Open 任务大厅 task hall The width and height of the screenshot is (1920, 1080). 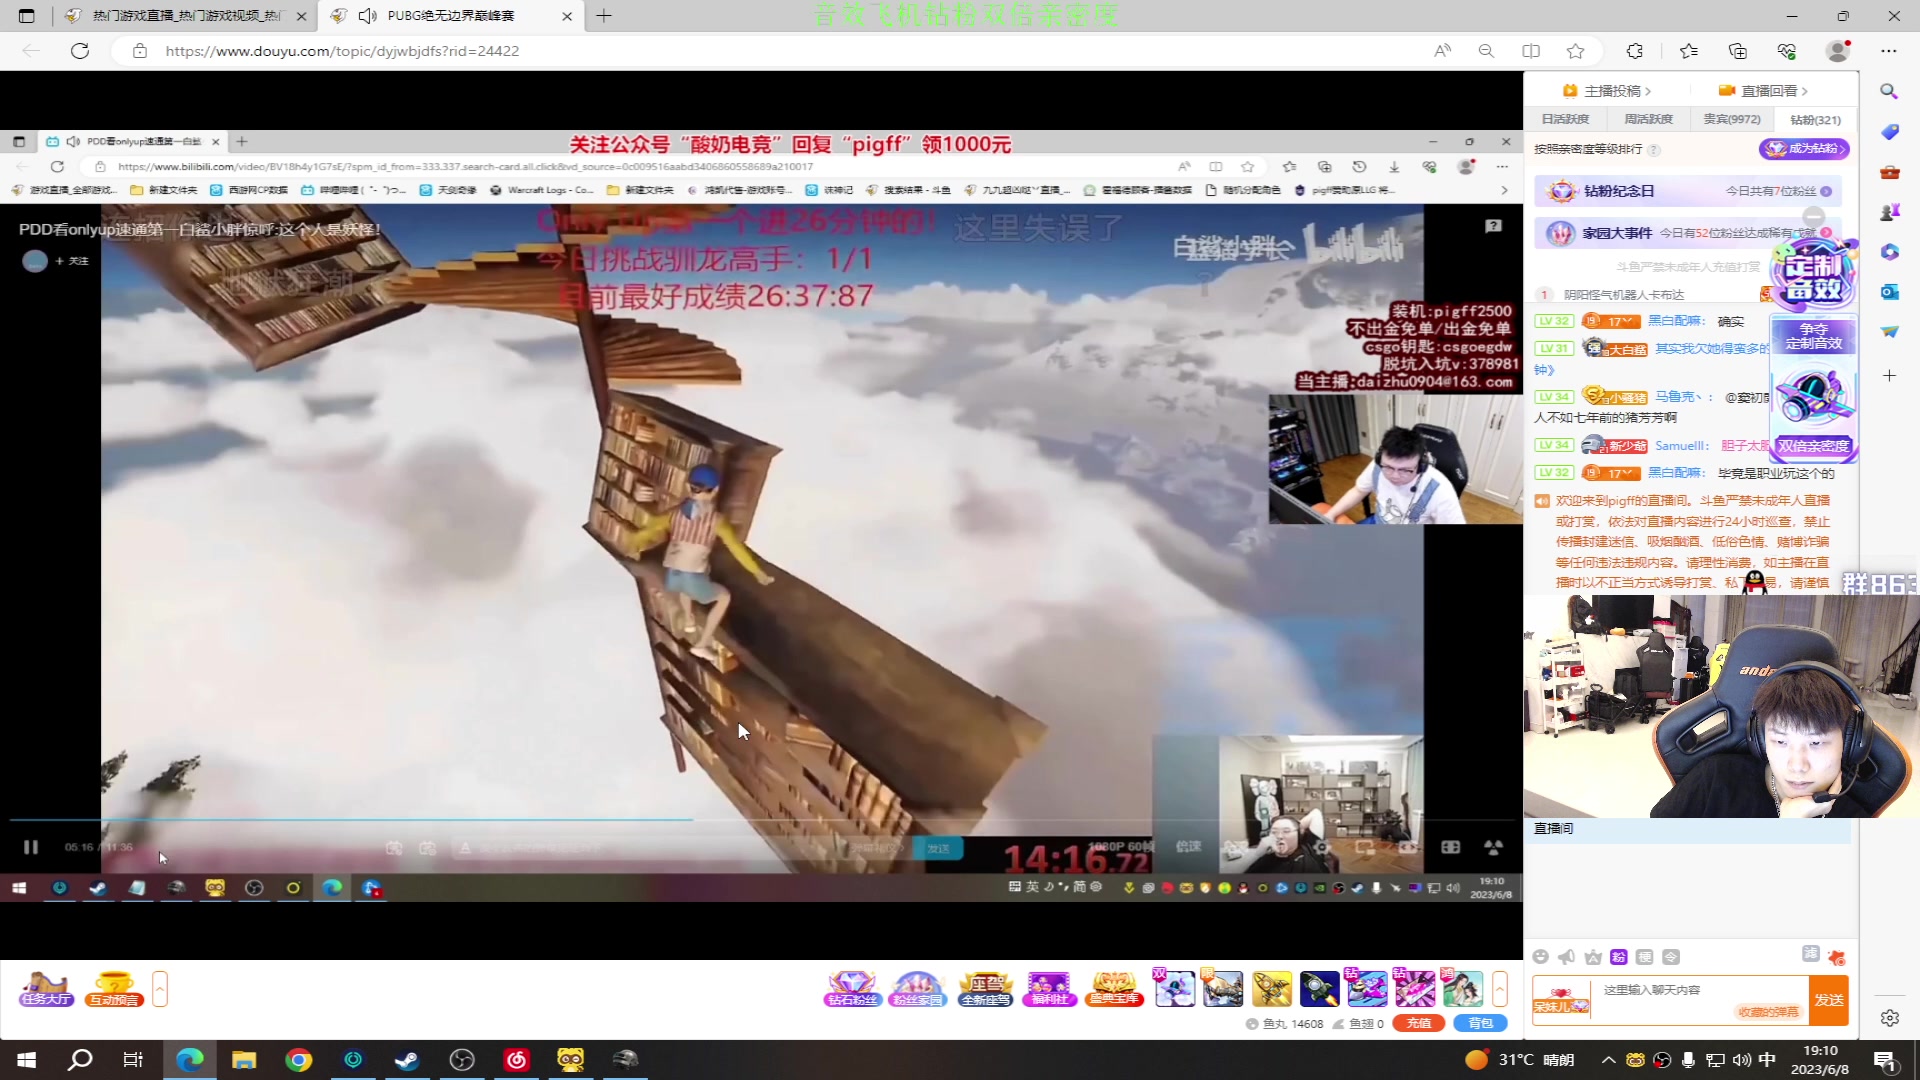pos(46,989)
